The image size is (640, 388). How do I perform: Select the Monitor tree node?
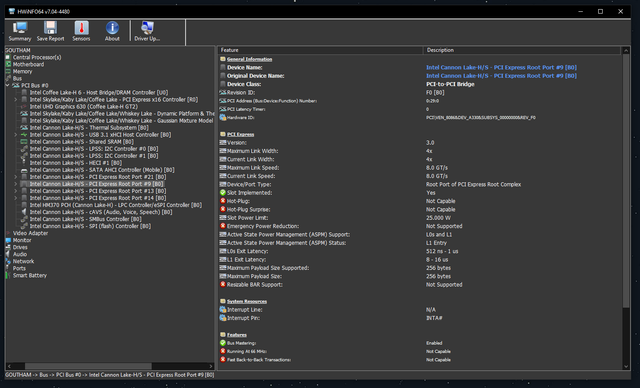coord(22,240)
